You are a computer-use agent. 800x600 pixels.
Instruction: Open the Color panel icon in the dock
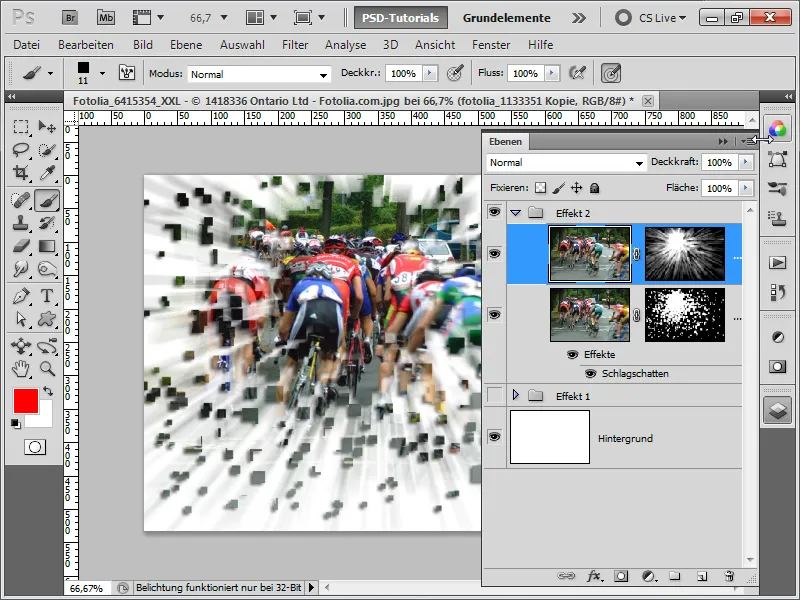778,129
